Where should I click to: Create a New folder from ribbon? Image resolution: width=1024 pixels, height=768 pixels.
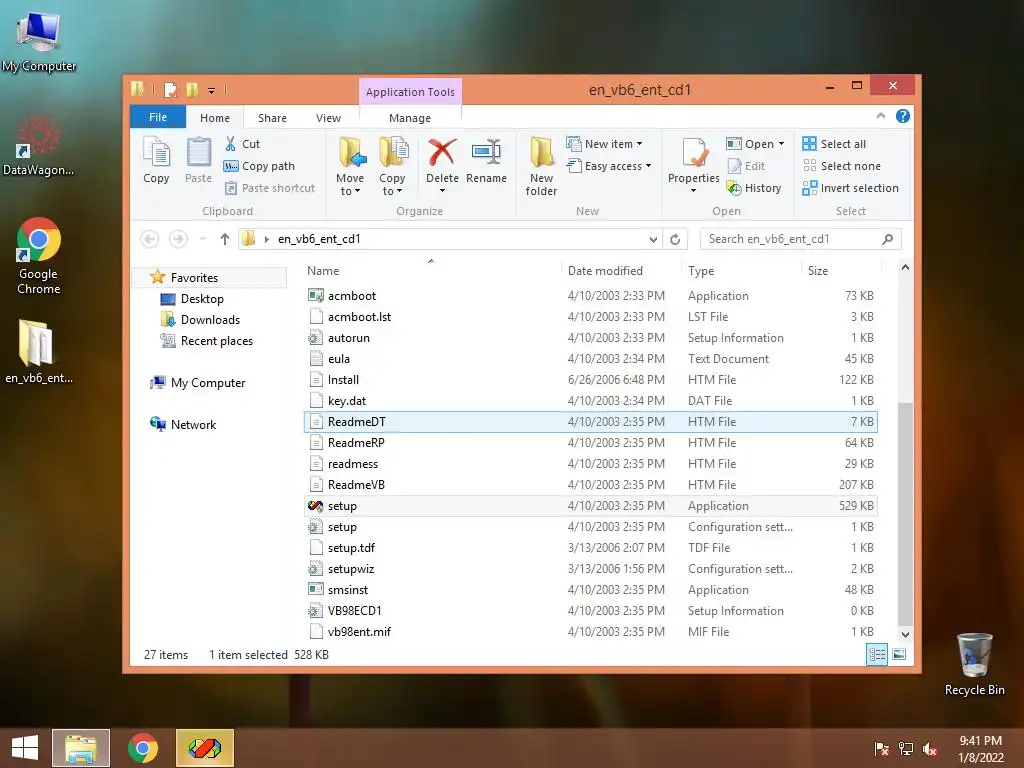tap(541, 166)
